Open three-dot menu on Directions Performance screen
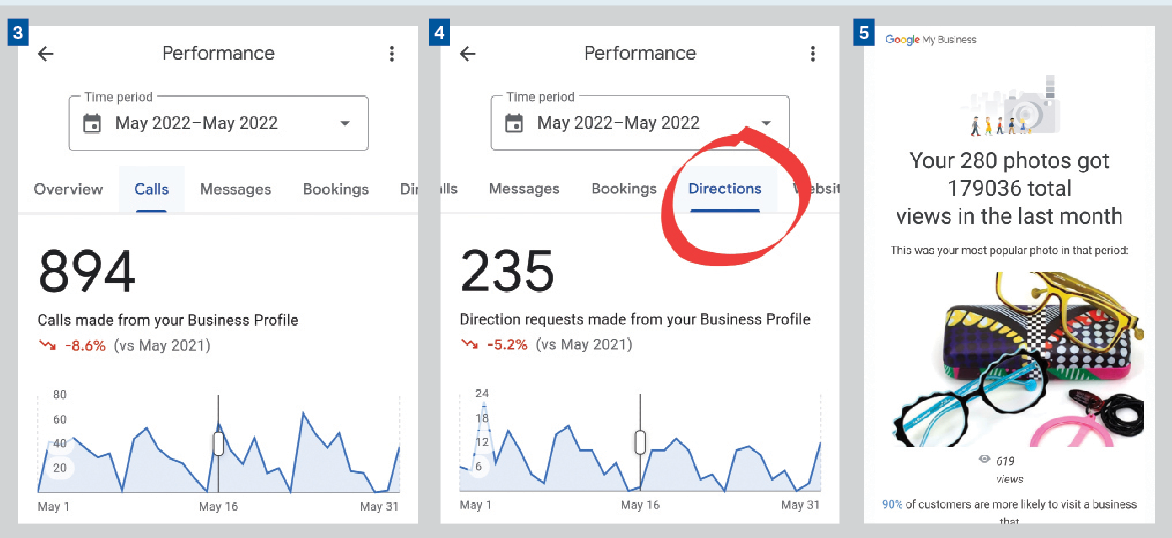The image size is (1172, 538). 812,54
